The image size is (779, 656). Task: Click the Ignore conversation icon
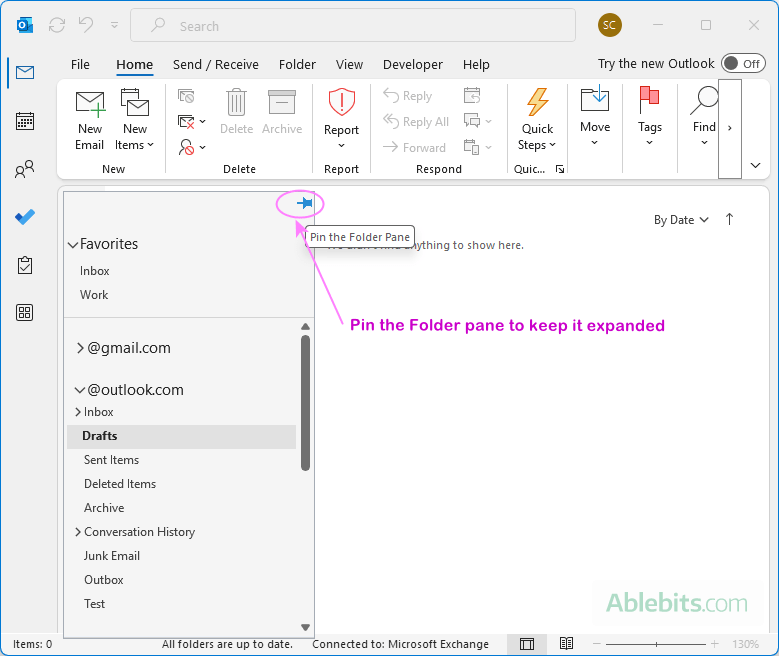point(186,96)
